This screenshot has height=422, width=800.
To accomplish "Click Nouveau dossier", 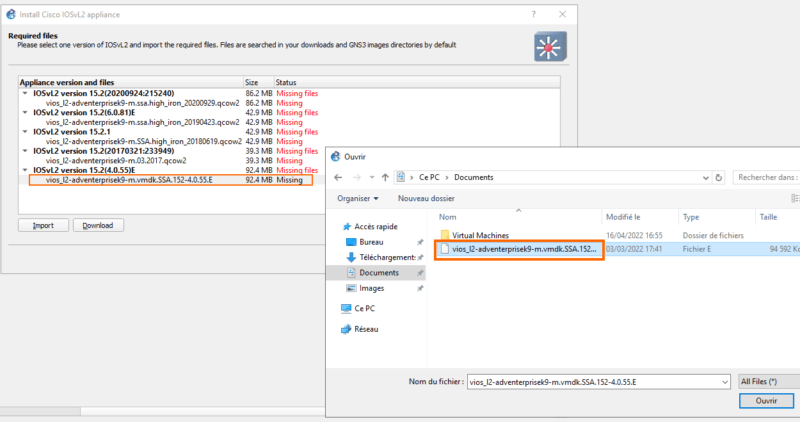I will pos(426,198).
